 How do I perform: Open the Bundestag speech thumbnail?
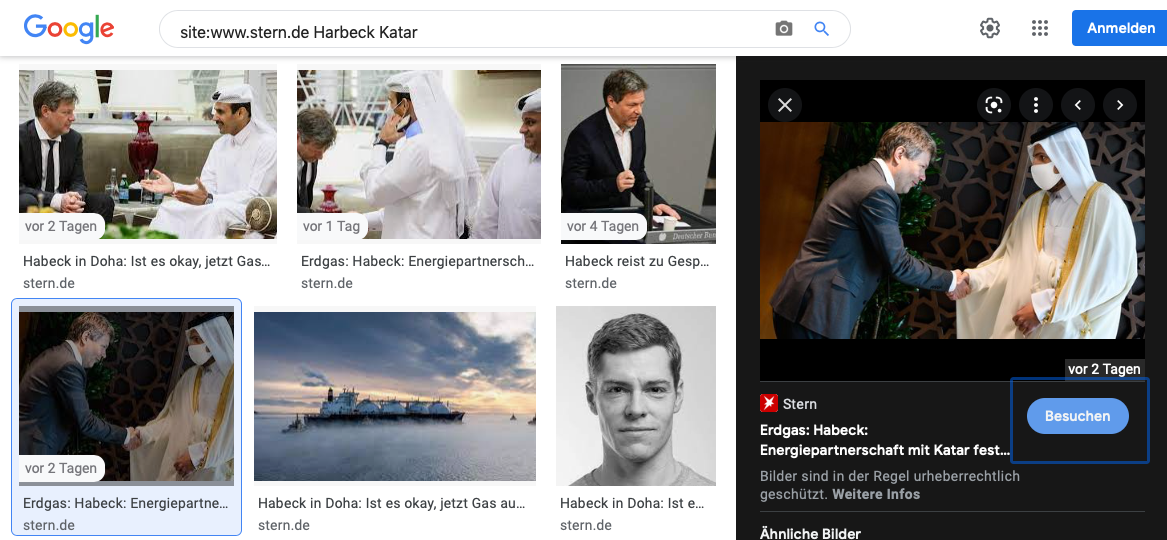click(x=638, y=153)
